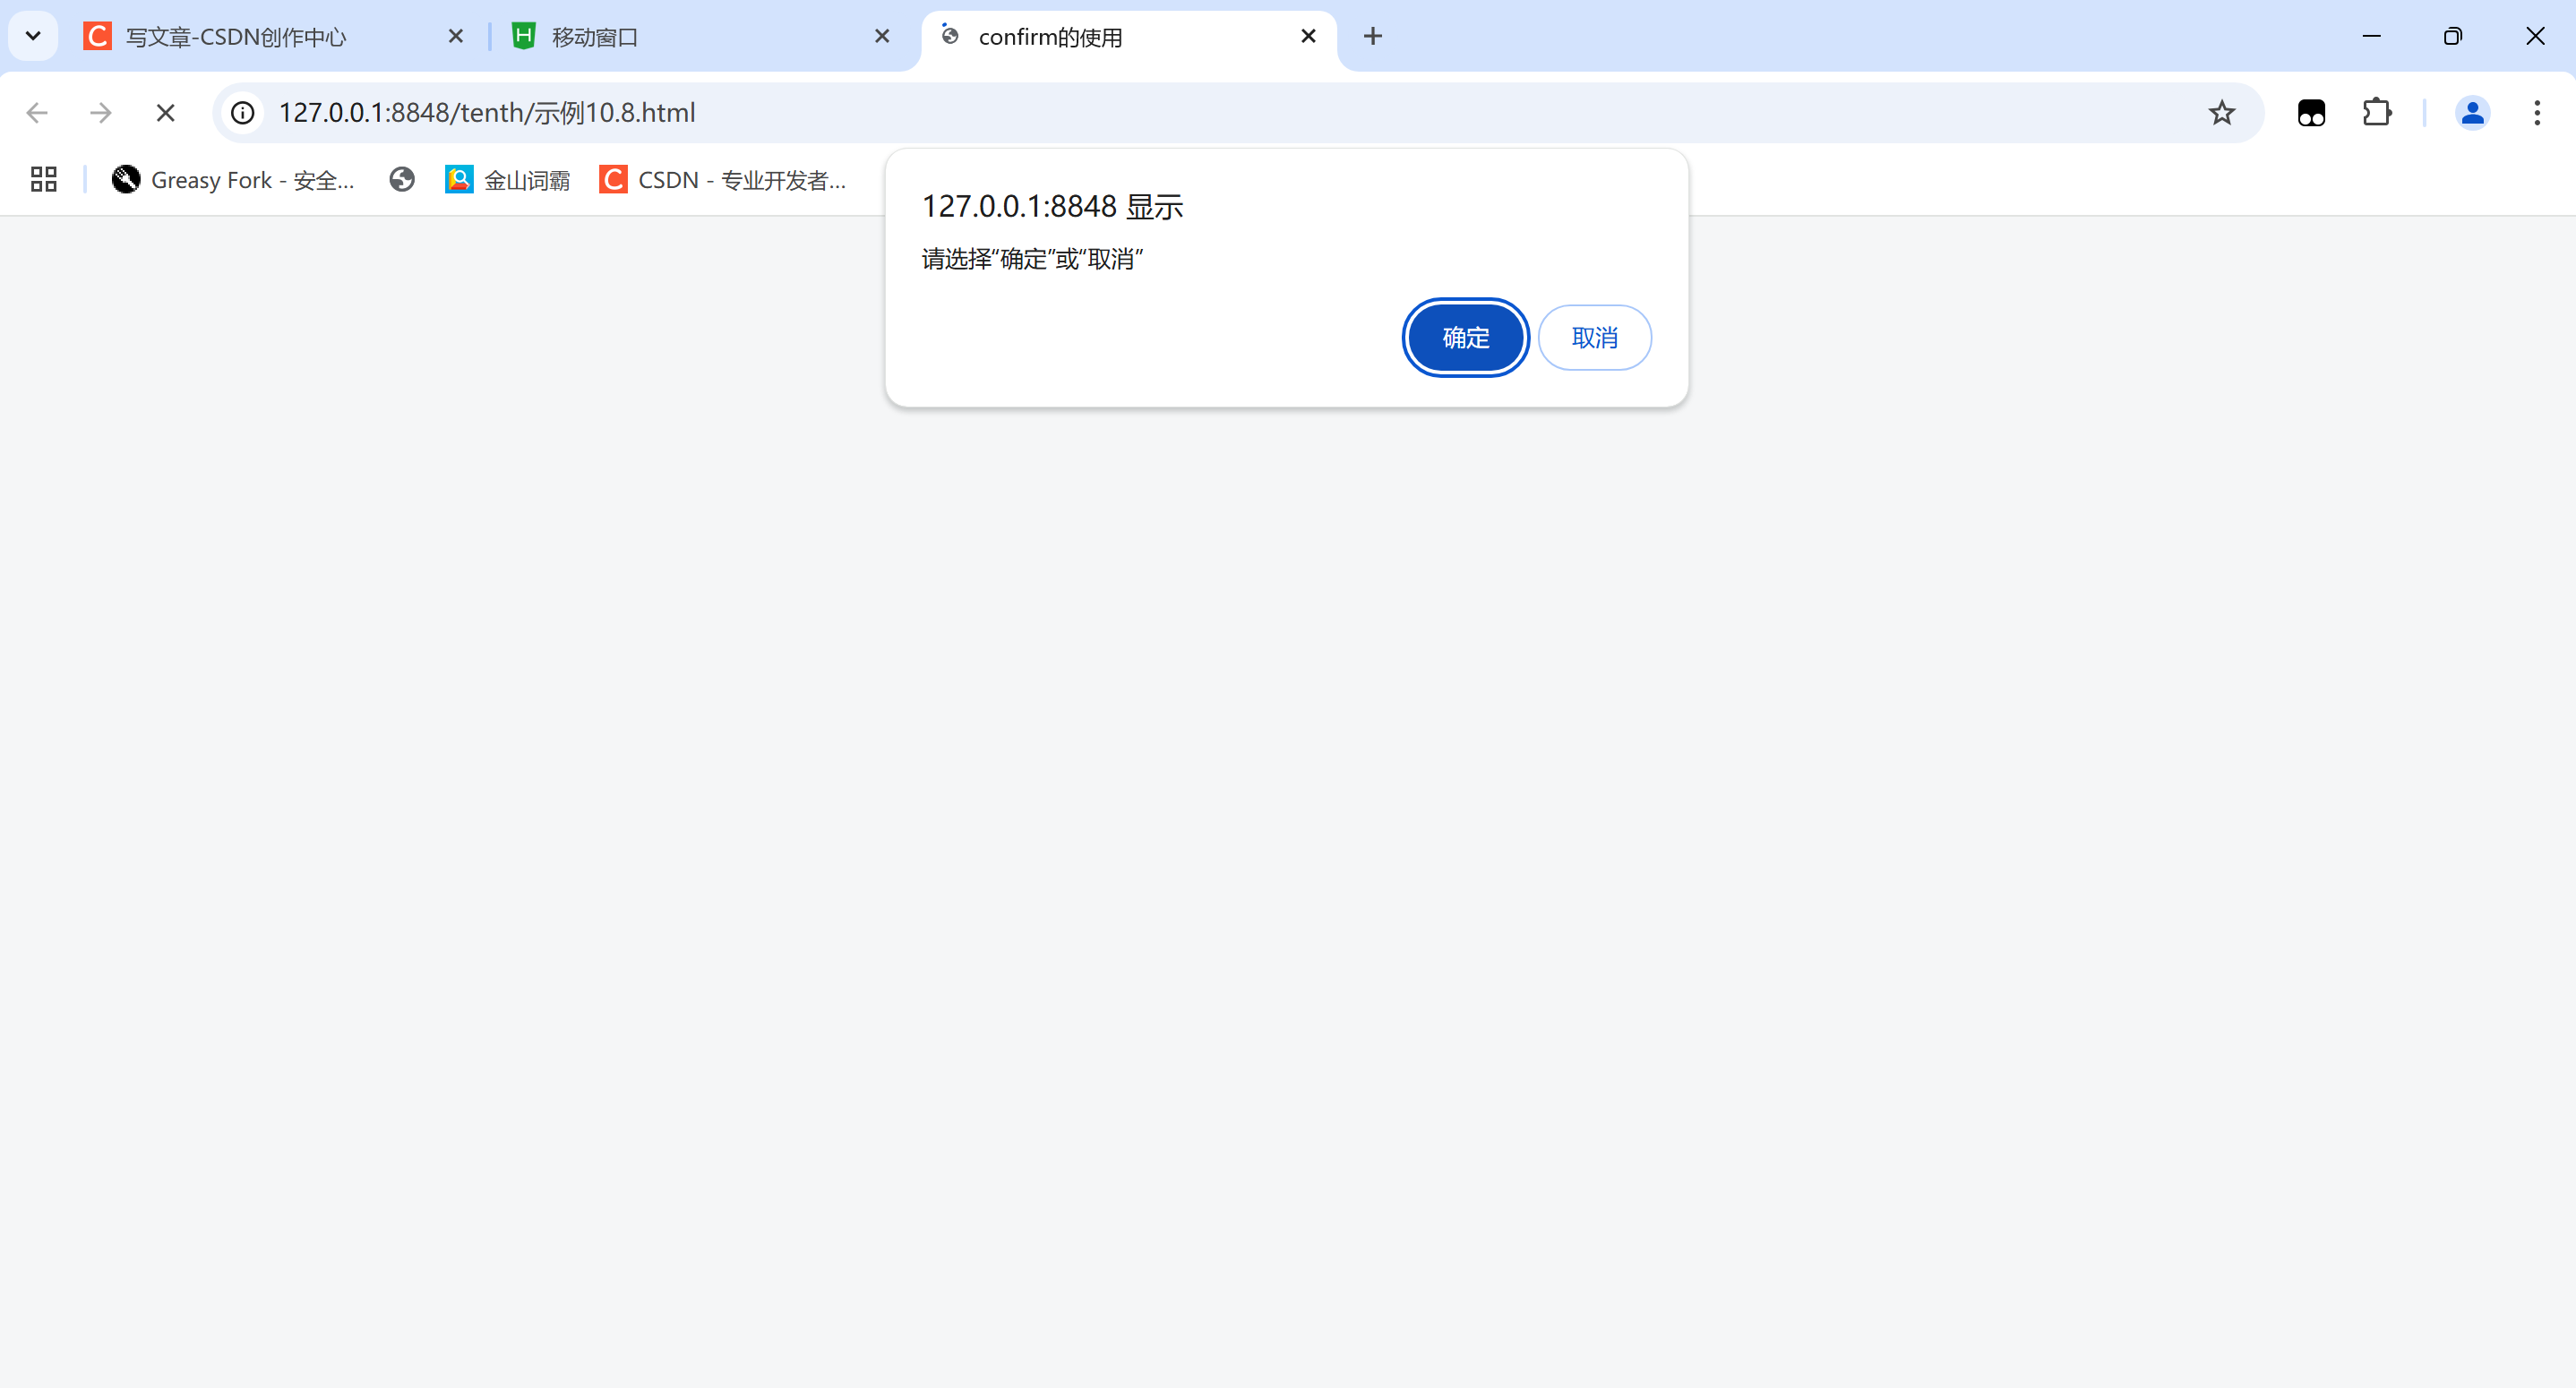Open the Chrome profile avatar

(2472, 113)
